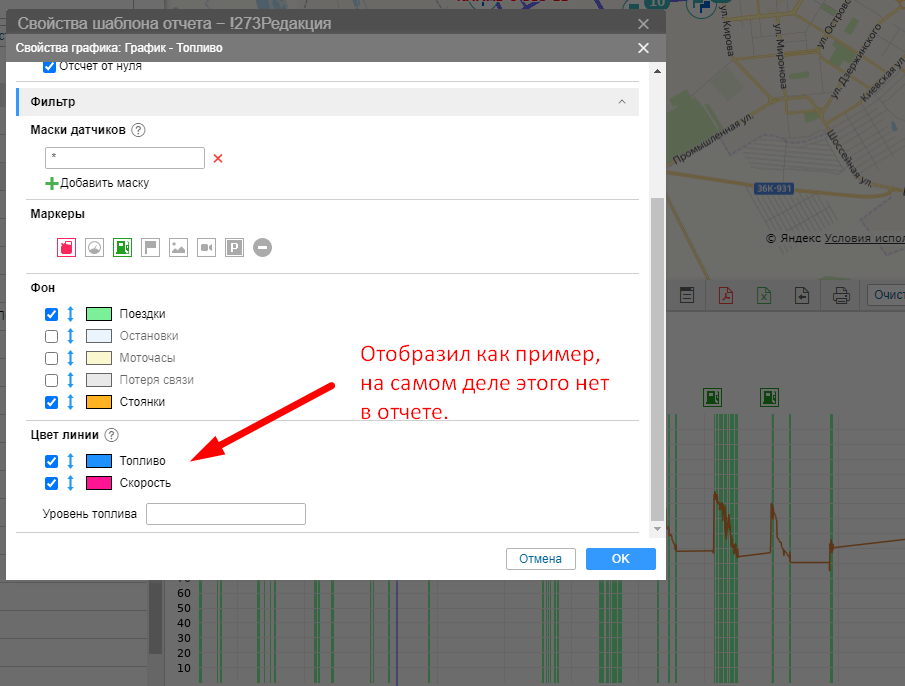Screen dimensions: 905x686
Task: Select the fuel canister marker icon
Action: click(x=67, y=247)
